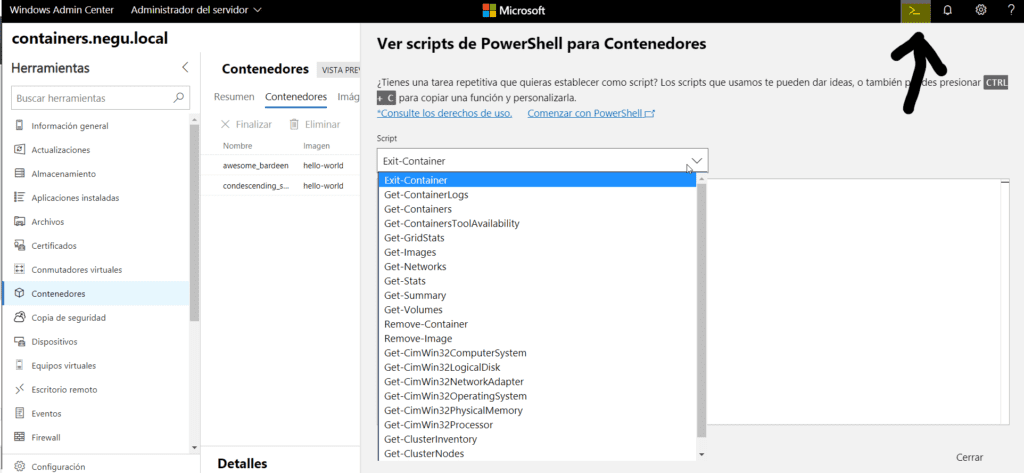Viewport: 1024px width, 473px height.
Task: Open the Consulte los derechos de uso link
Action: (444, 113)
